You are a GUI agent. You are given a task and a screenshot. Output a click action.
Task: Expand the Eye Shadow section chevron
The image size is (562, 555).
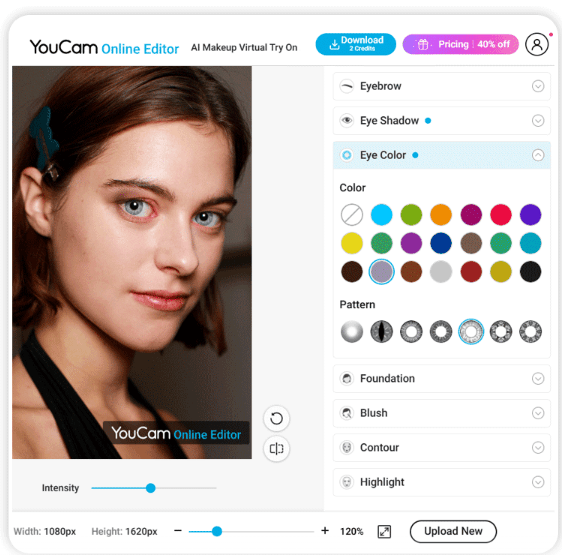coord(538,120)
